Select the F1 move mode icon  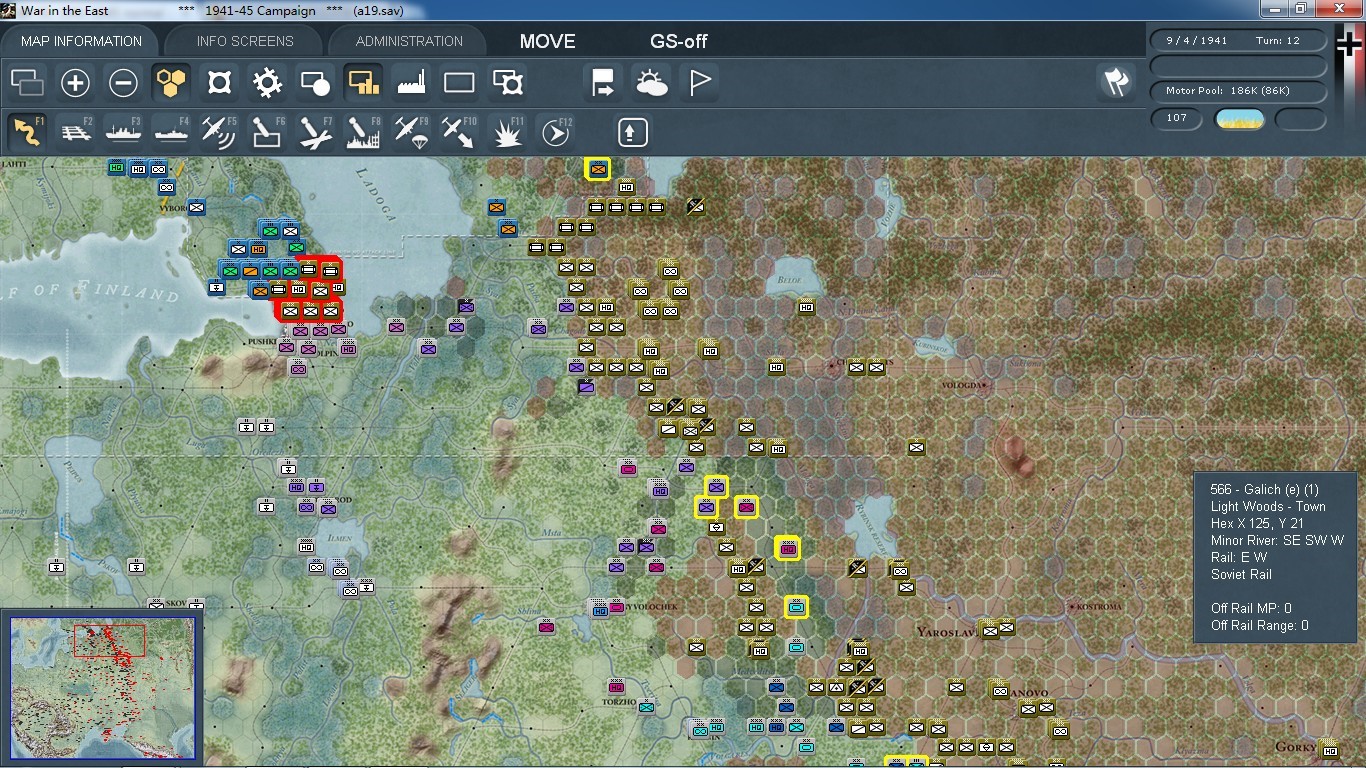[x=28, y=131]
